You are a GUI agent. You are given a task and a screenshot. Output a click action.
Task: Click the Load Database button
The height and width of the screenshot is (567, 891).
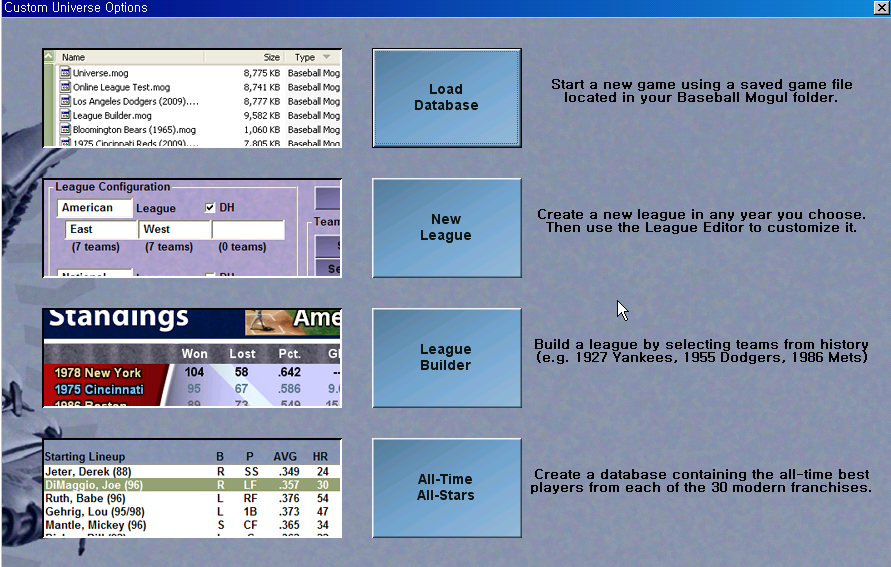(x=447, y=98)
